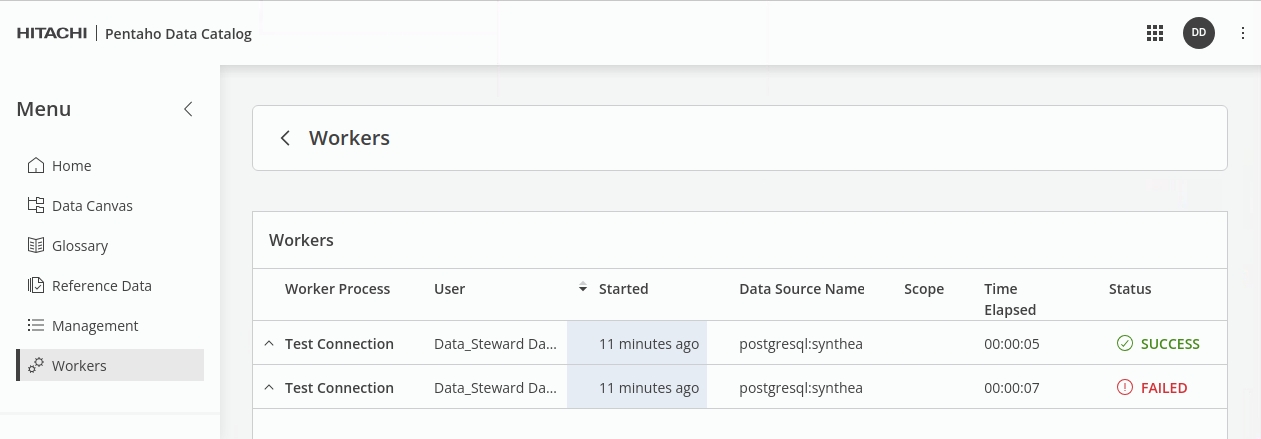Click the Data Canvas icon
Image resolution: width=1261 pixels, height=439 pixels.
(36, 206)
